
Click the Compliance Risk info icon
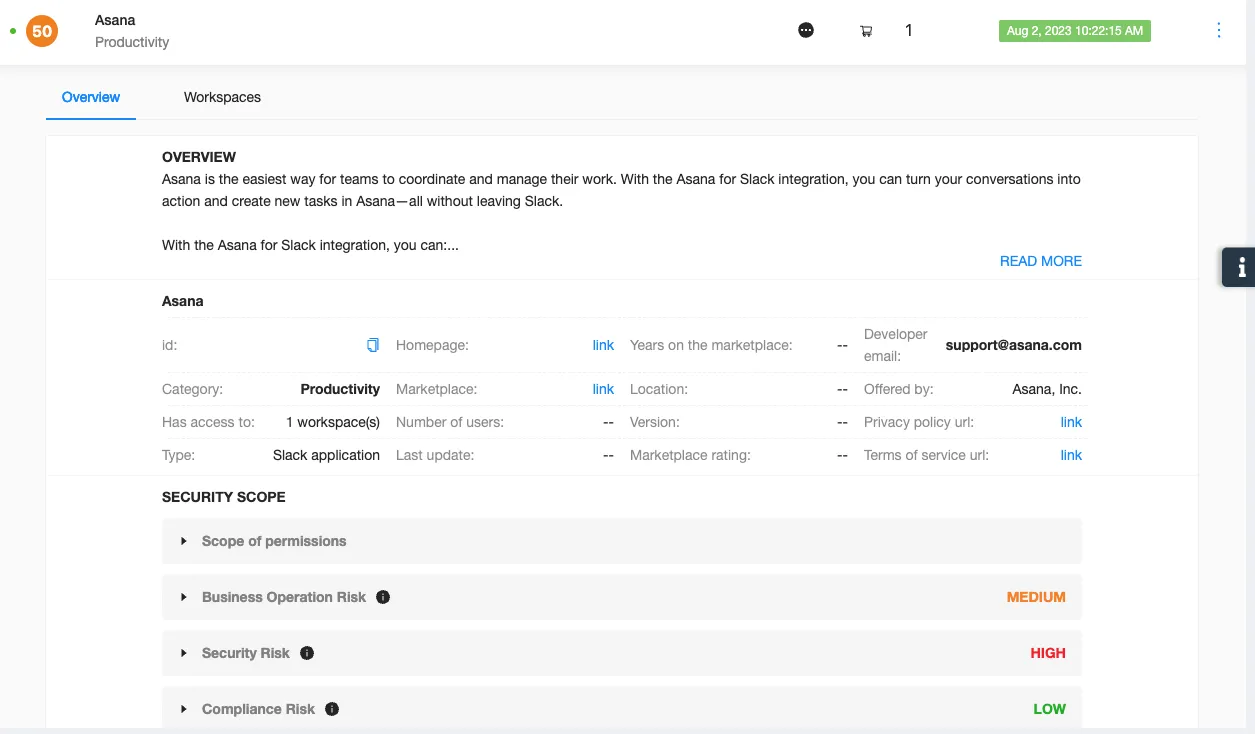pos(332,709)
